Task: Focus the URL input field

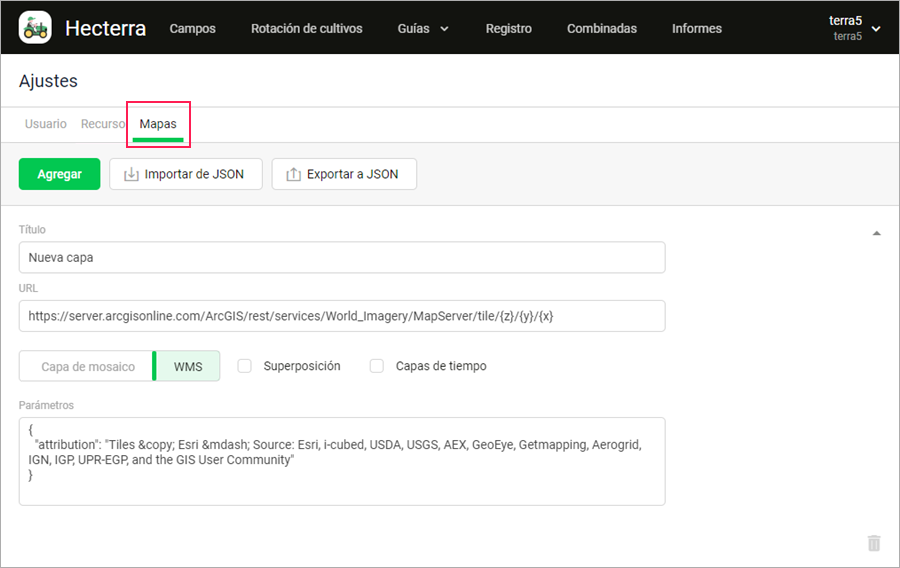Action: point(342,316)
